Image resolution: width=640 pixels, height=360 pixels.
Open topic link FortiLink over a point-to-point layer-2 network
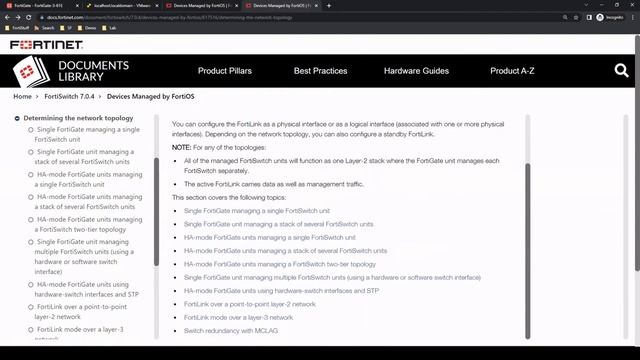(249, 304)
